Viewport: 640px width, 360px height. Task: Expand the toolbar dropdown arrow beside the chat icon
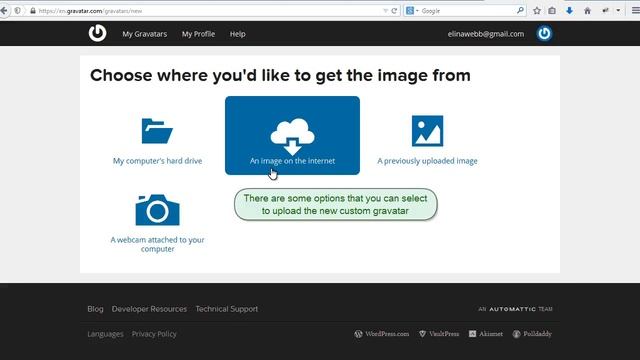(x=618, y=11)
